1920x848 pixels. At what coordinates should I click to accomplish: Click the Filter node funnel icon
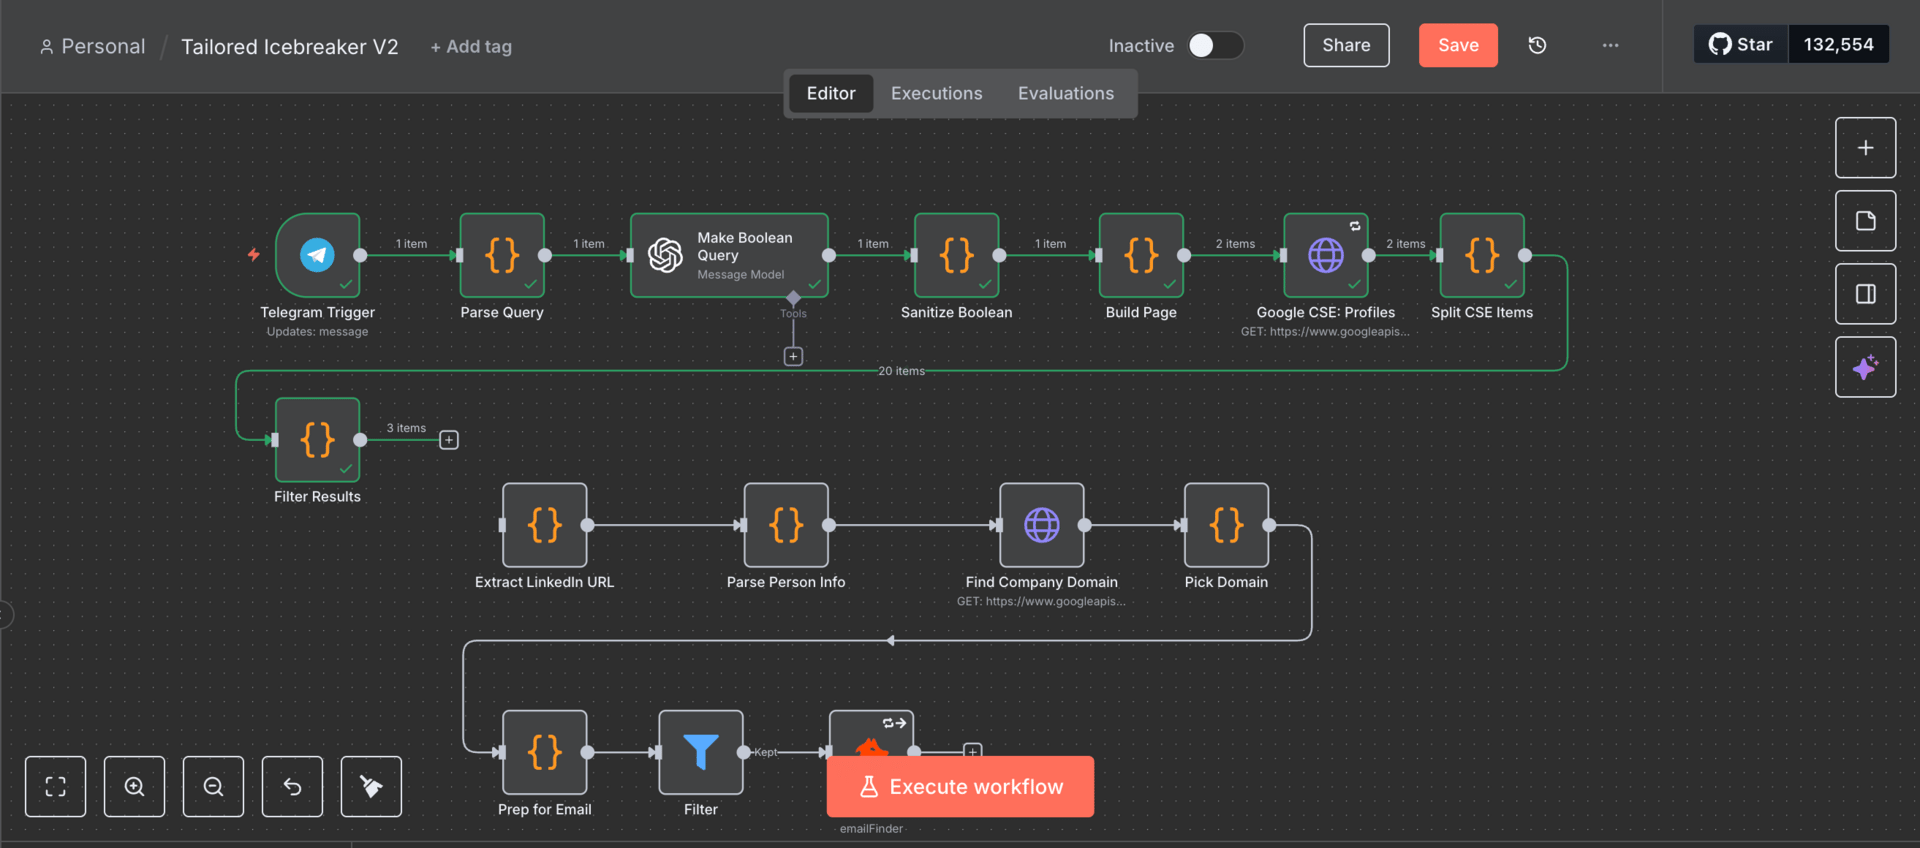(700, 752)
